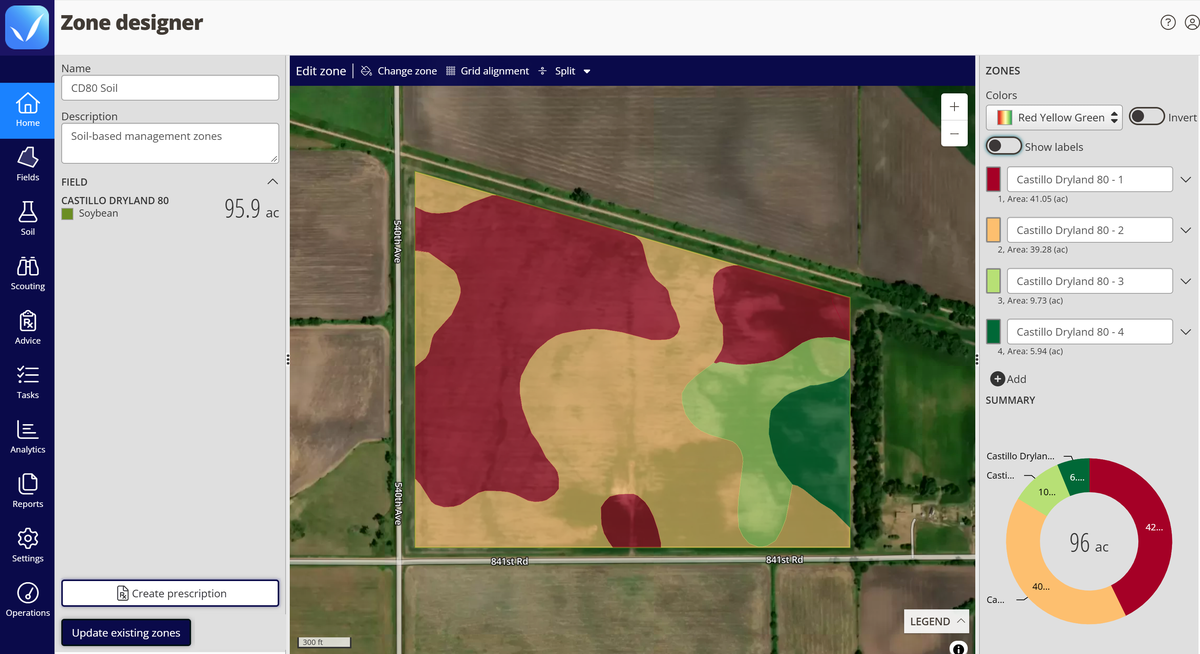
Task: Open the Red Yellow Green color dropdown
Action: tap(1054, 117)
